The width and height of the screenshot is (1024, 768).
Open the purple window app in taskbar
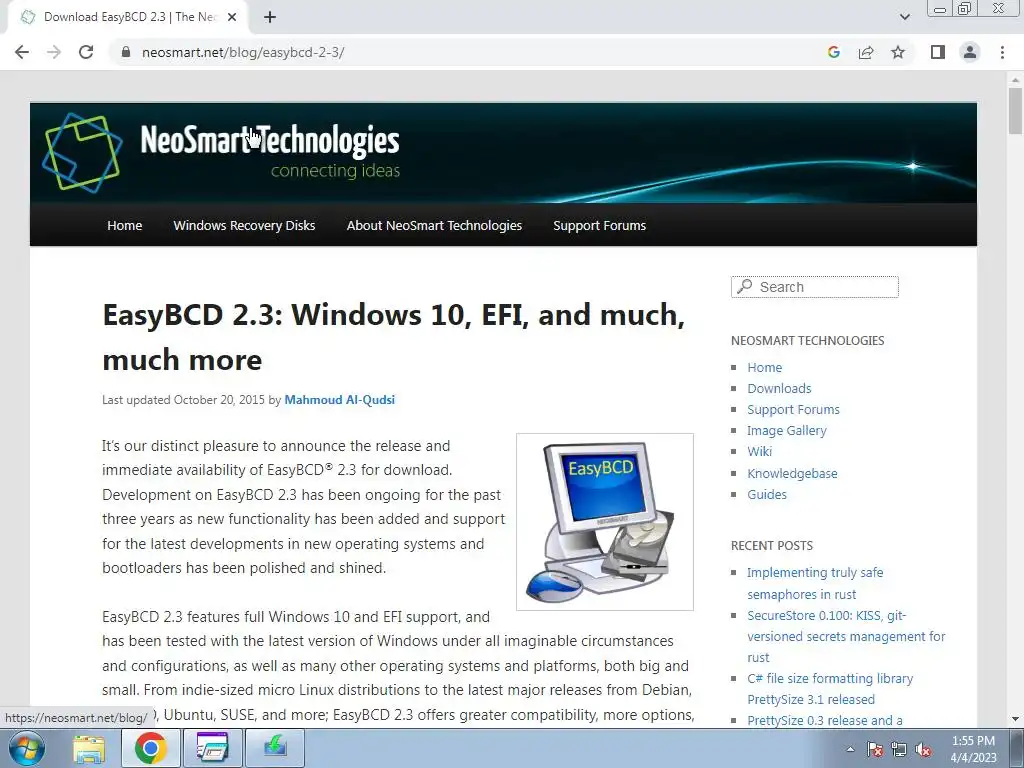[x=212, y=748]
